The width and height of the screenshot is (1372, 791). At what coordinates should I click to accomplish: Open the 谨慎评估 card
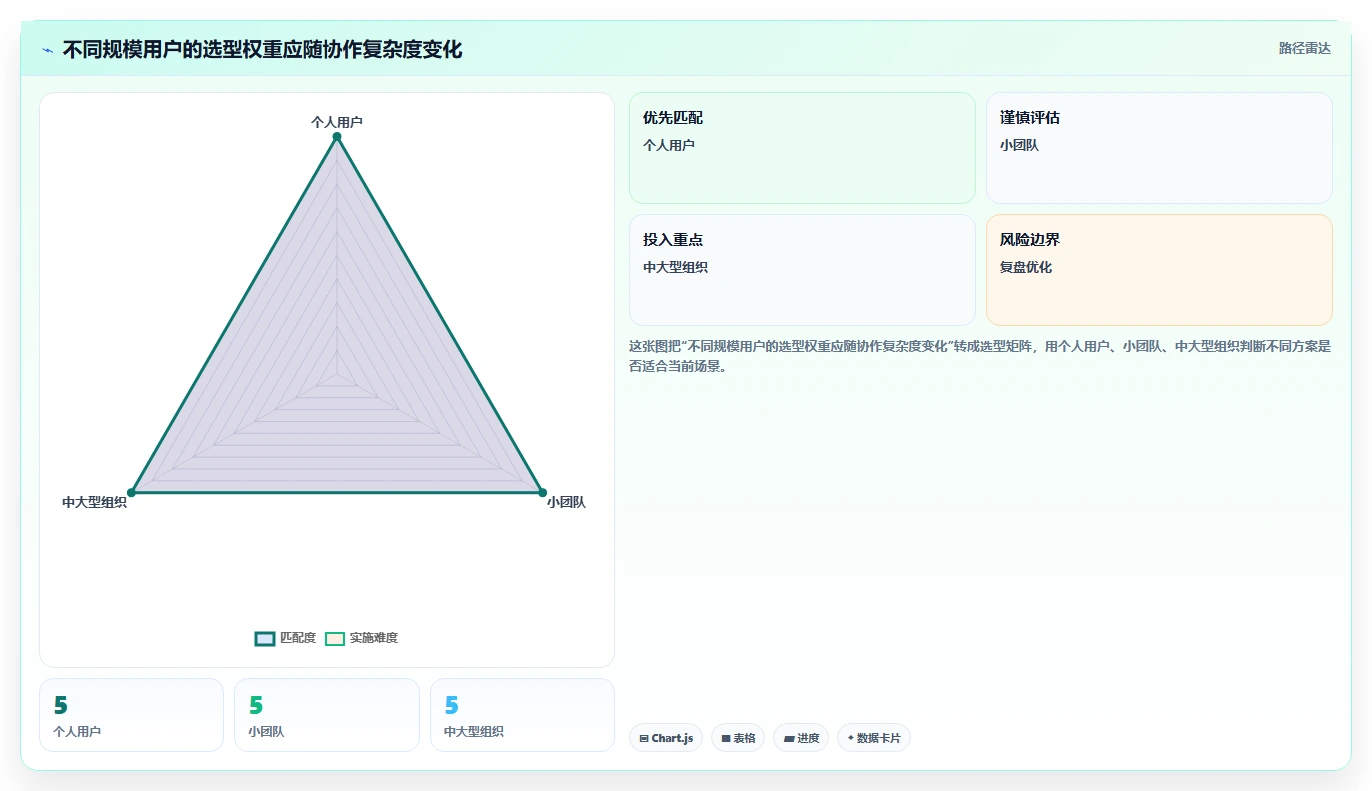[1159, 148]
